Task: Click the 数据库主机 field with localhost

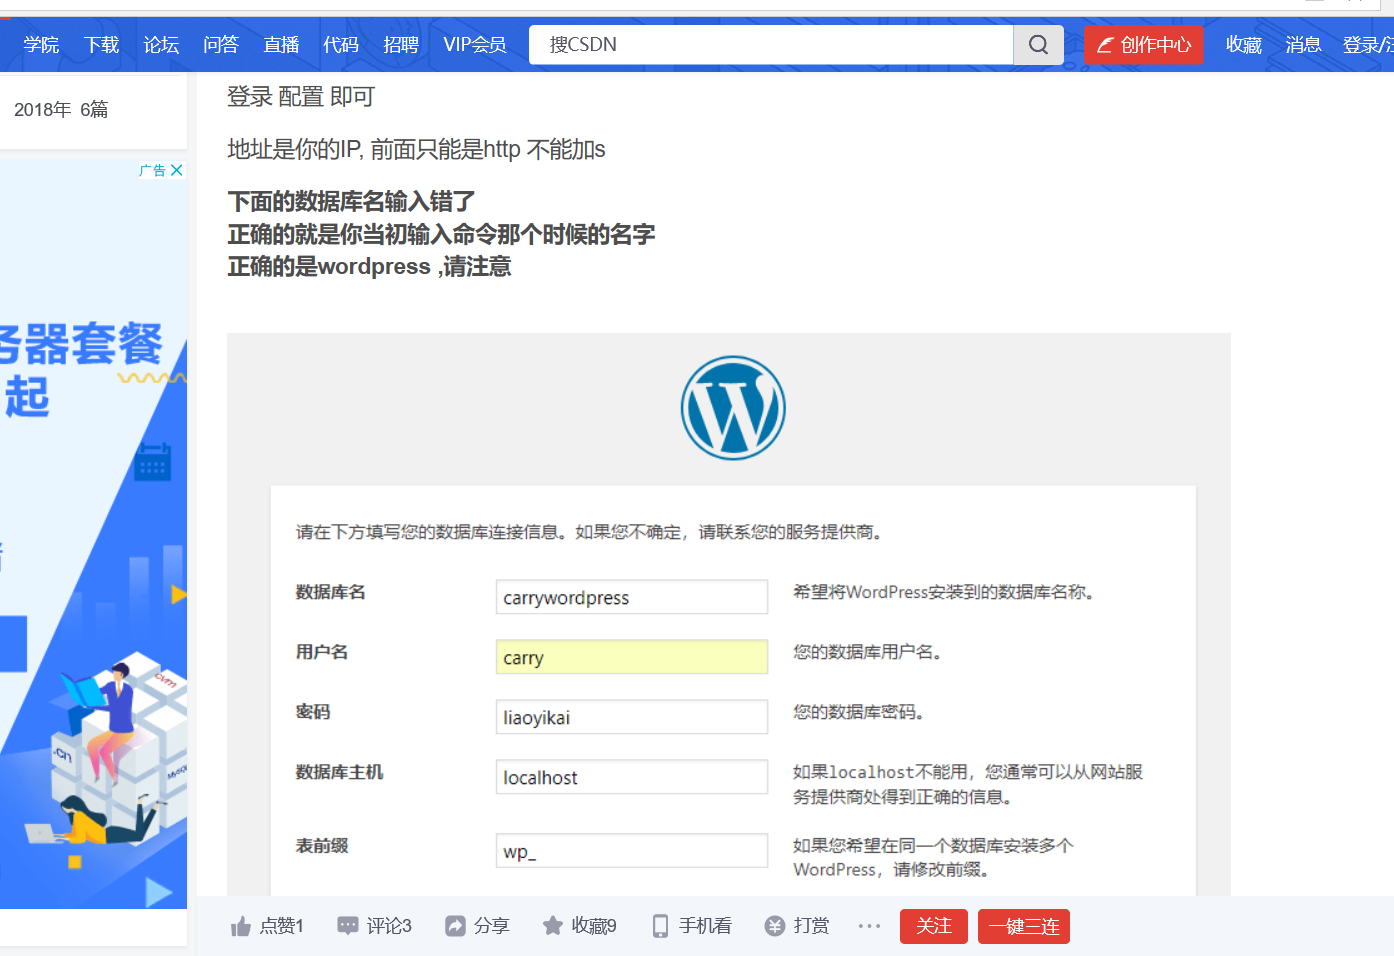Action: 632,777
